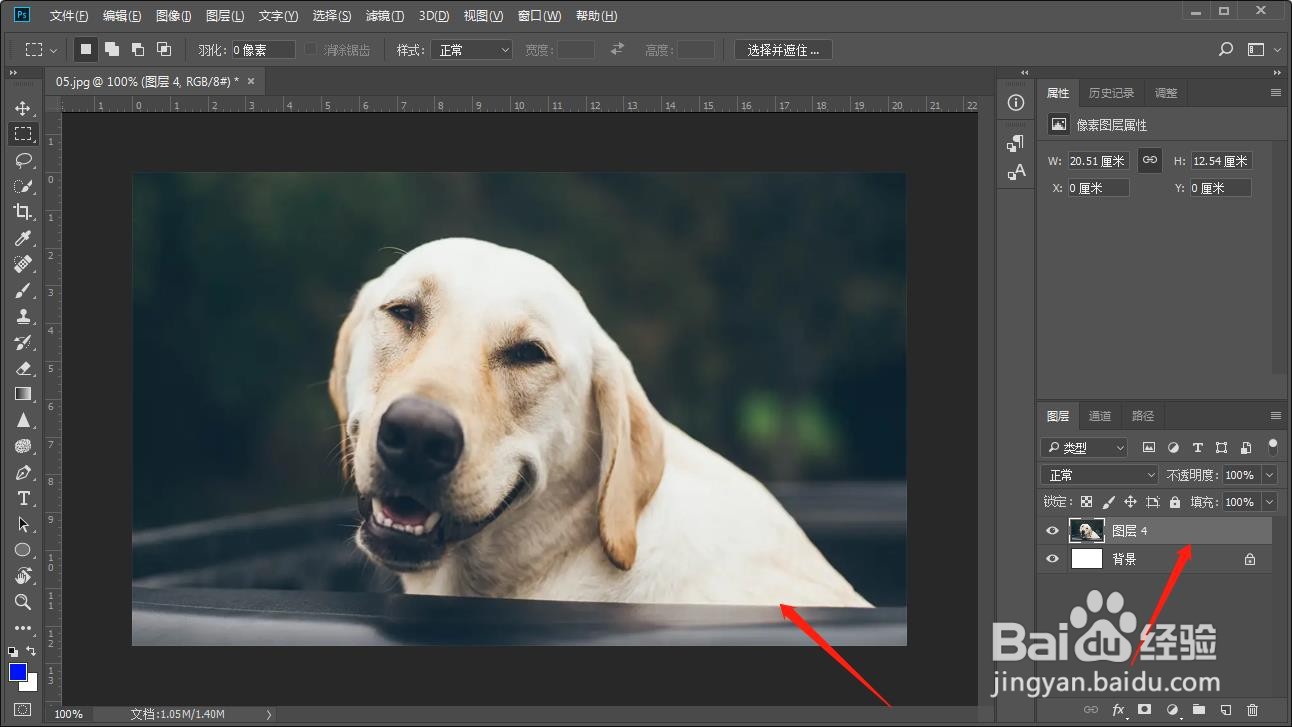Open the fx layer style menu
The image size is (1292, 727).
pos(1119,710)
